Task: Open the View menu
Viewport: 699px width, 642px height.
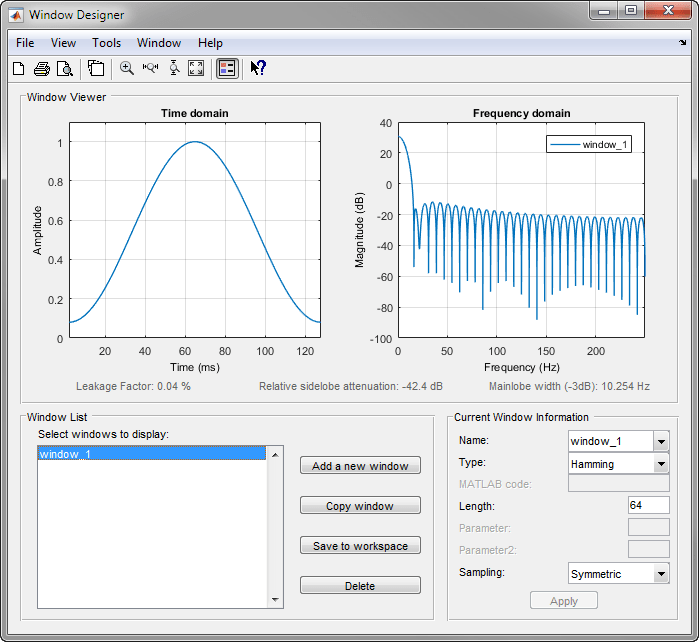Action: click(x=63, y=43)
